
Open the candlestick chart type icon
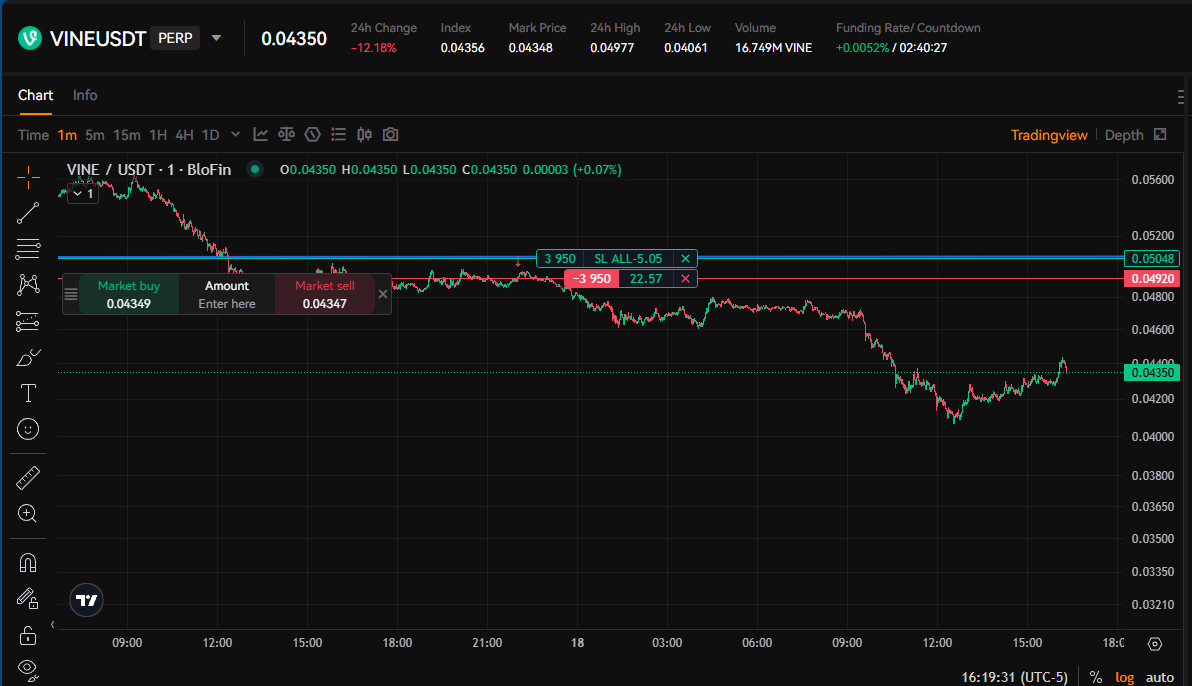tap(364, 135)
